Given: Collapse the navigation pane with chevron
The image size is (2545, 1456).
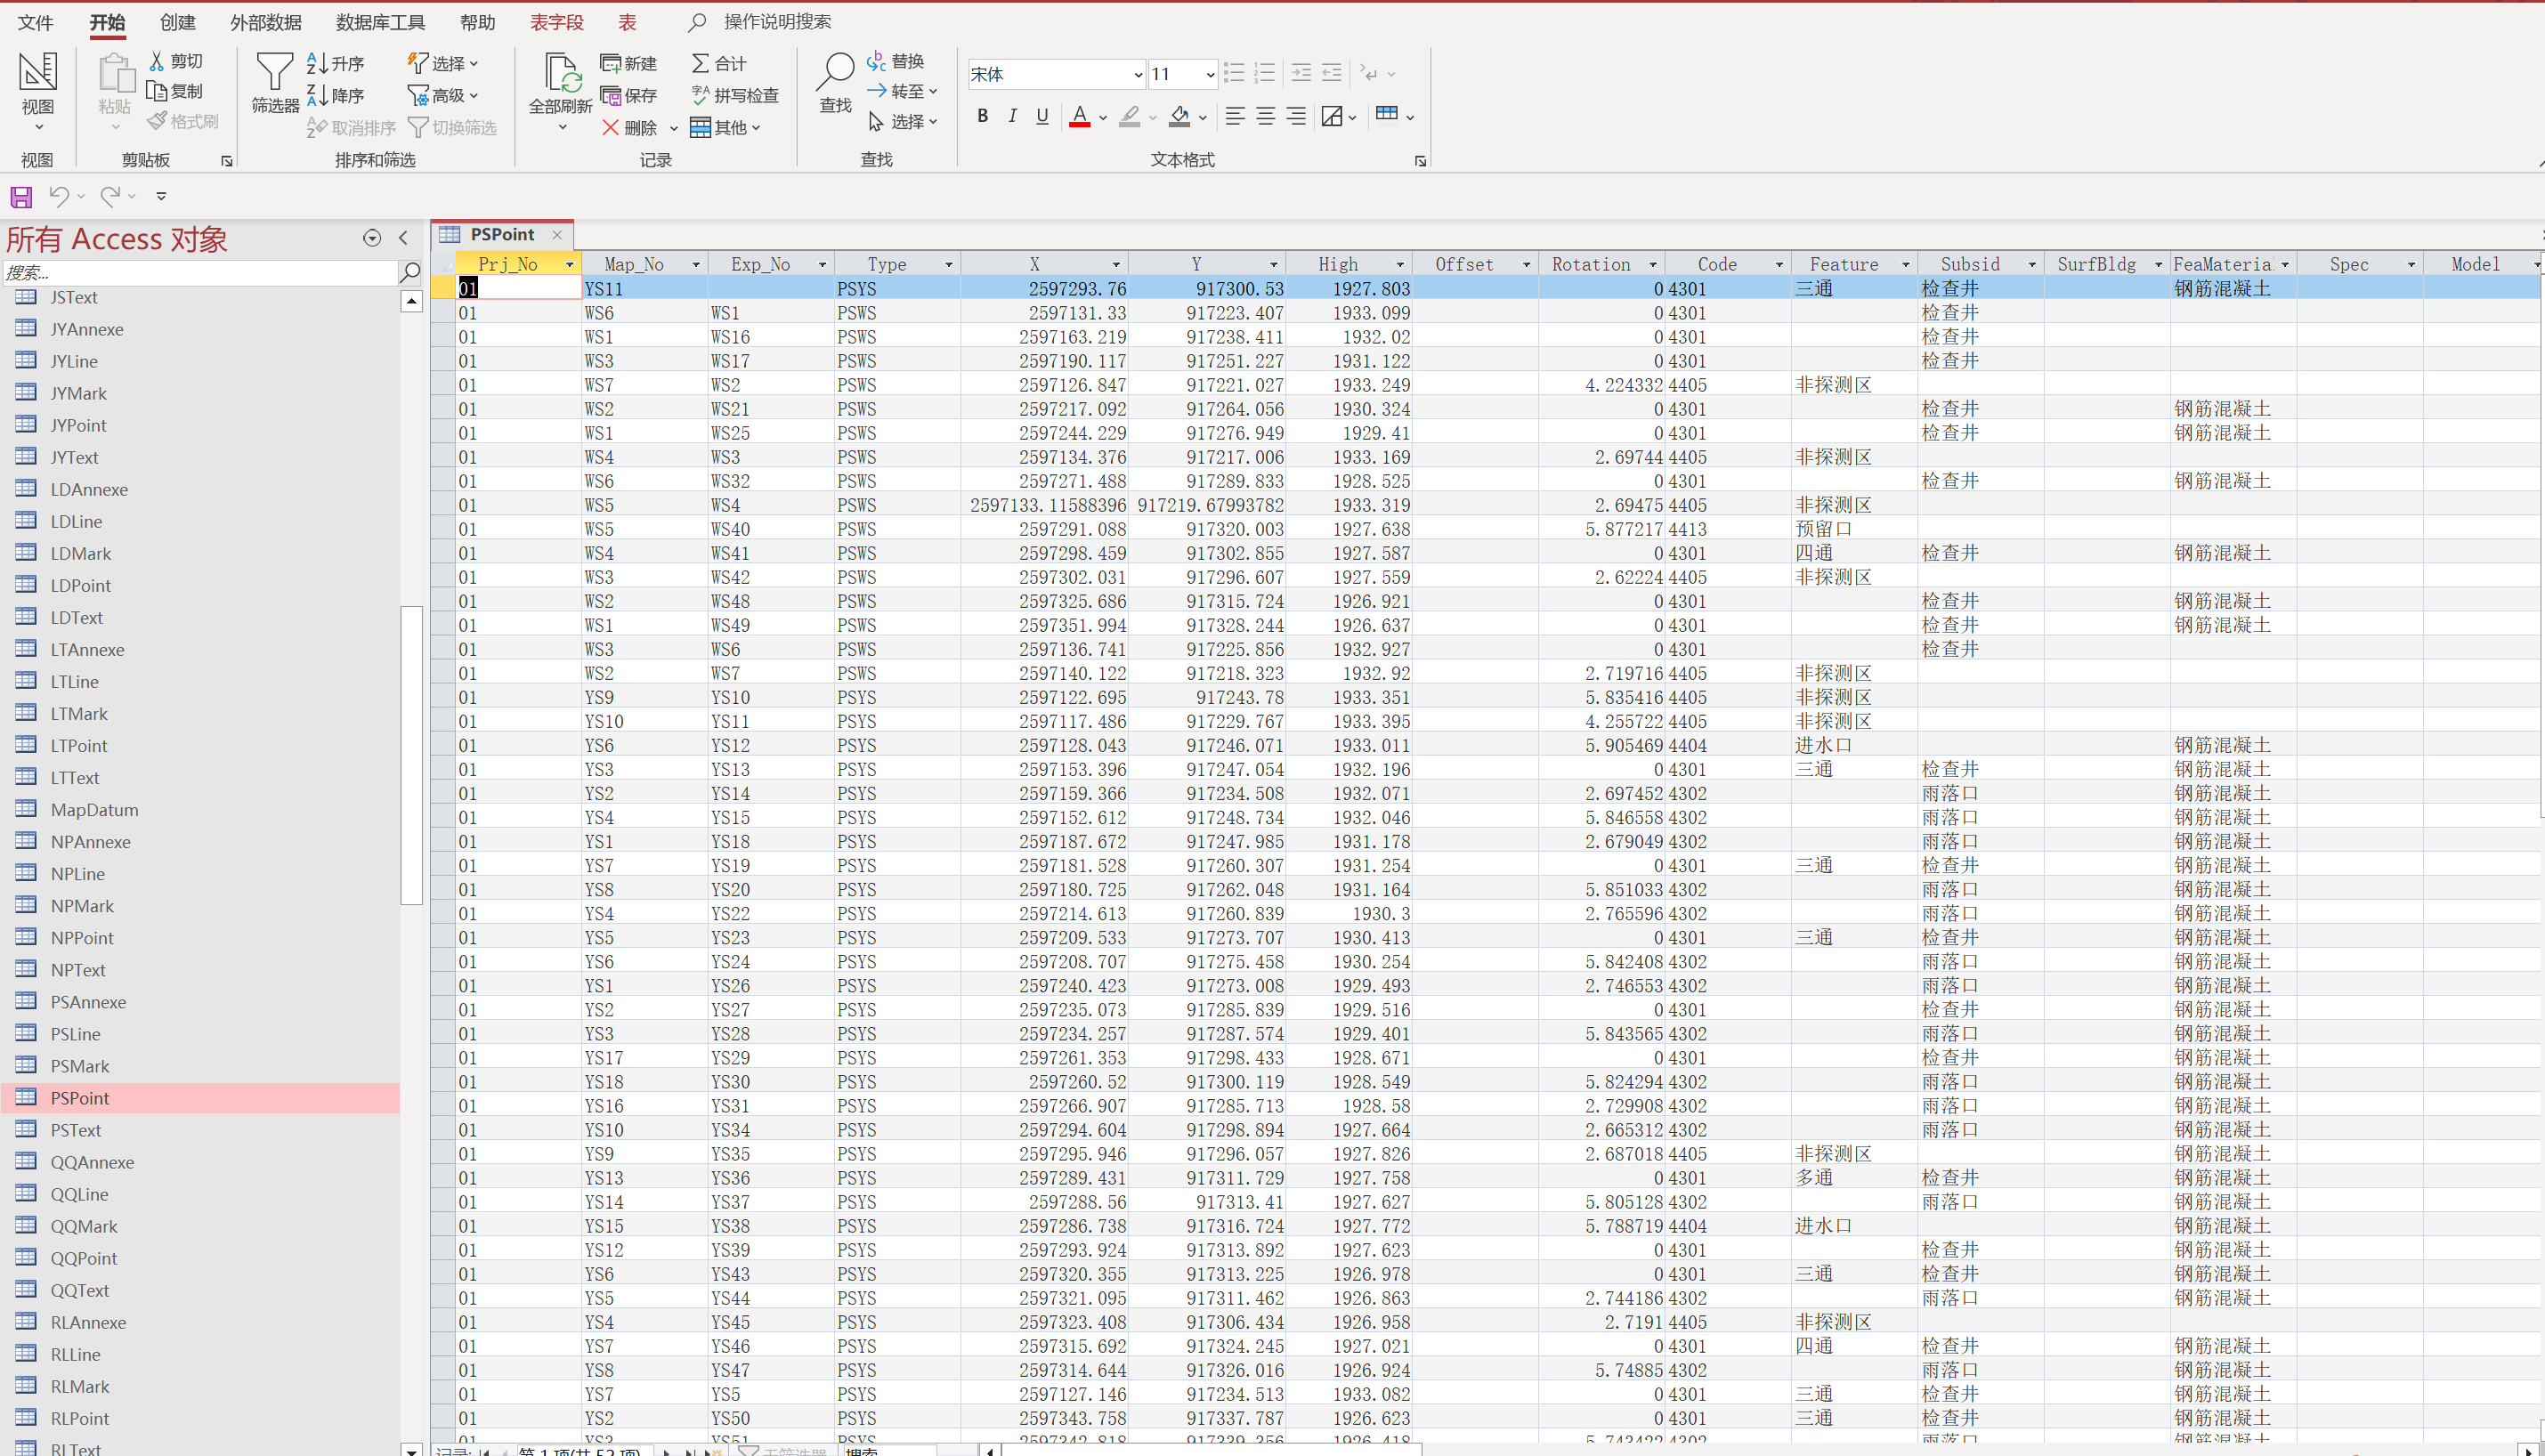Looking at the screenshot, I should pyautogui.click(x=403, y=238).
